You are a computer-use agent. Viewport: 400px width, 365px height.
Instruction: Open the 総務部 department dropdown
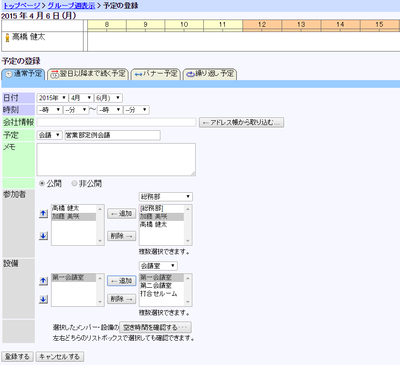(166, 197)
